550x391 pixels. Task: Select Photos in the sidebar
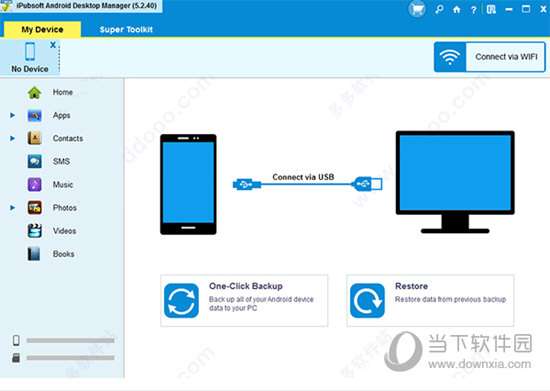(65, 208)
